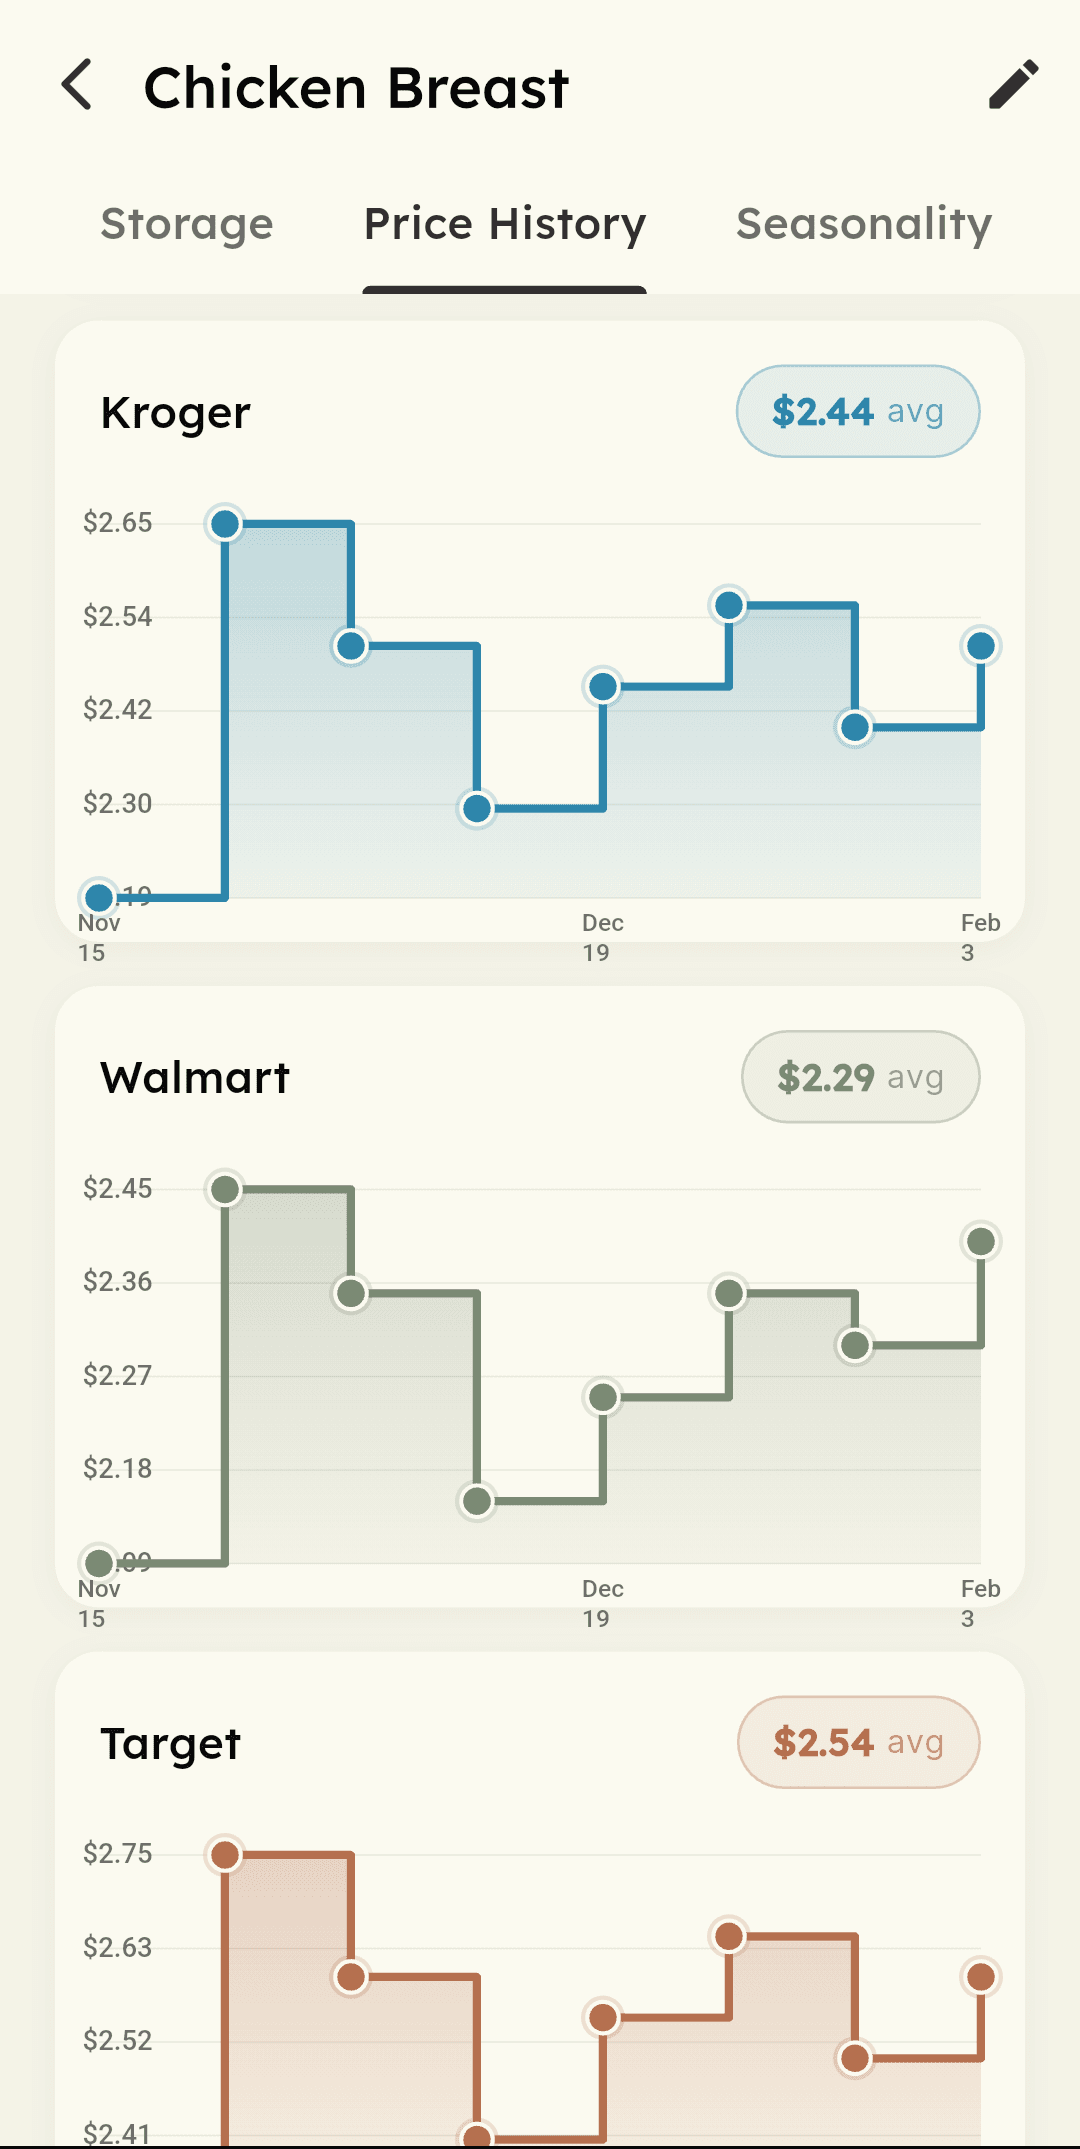Tap the Nov 15 point on Walmart chart
The height and width of the screenshot is (2149, 1080).
pyautogui.click(x=100, y=1562)
